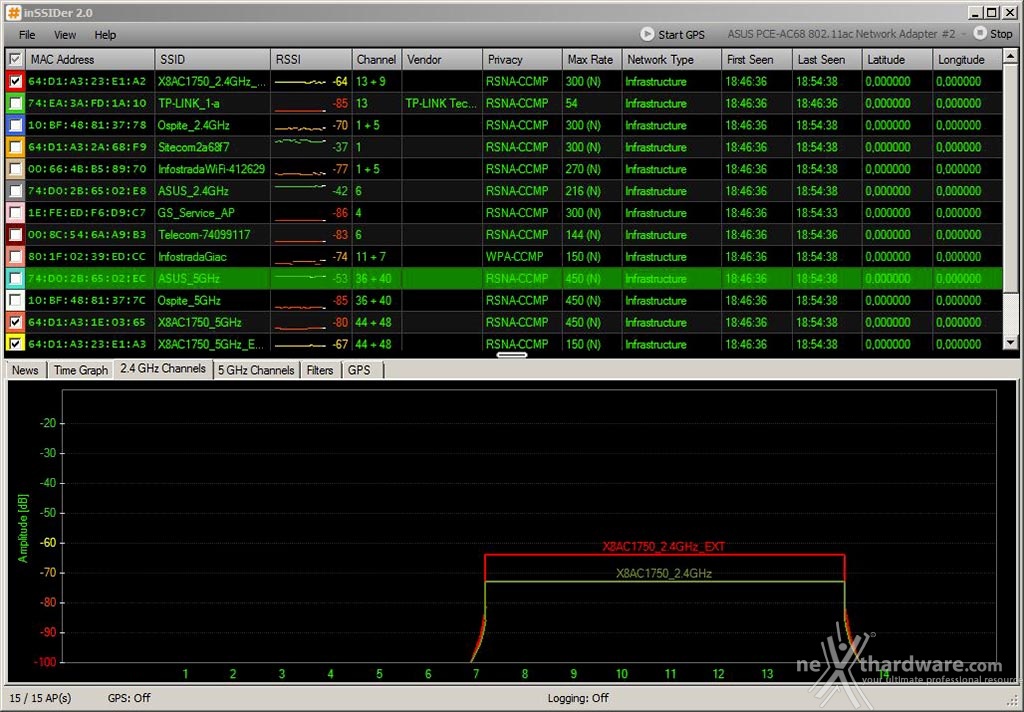This screenshot has width=1024, height=712.
Task: Sort by Max Rate column header
Action: pyautogui.click(x=592, y=59)
